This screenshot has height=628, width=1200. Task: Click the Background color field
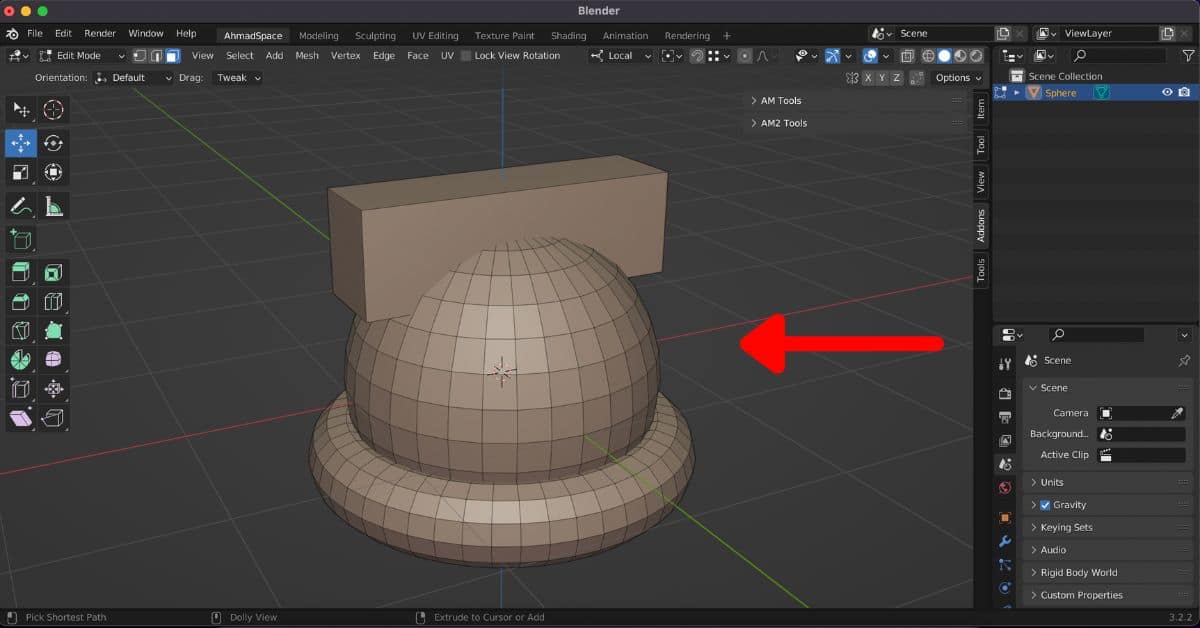click(1140, 434)
